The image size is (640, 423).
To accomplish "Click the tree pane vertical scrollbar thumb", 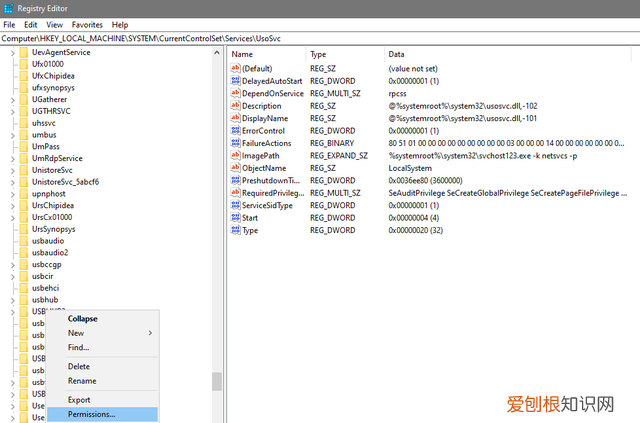I will tap(216, 381).
